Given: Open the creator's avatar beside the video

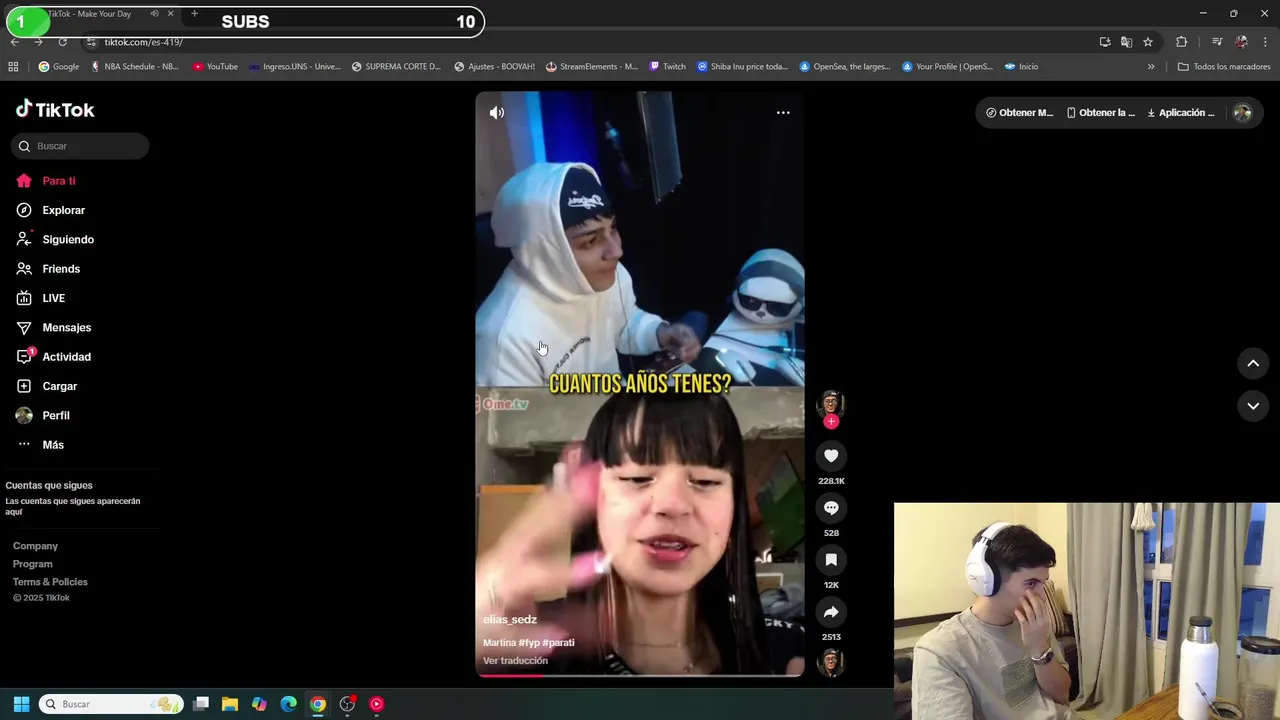Looking at the screenshot, I should click(831, 403).
